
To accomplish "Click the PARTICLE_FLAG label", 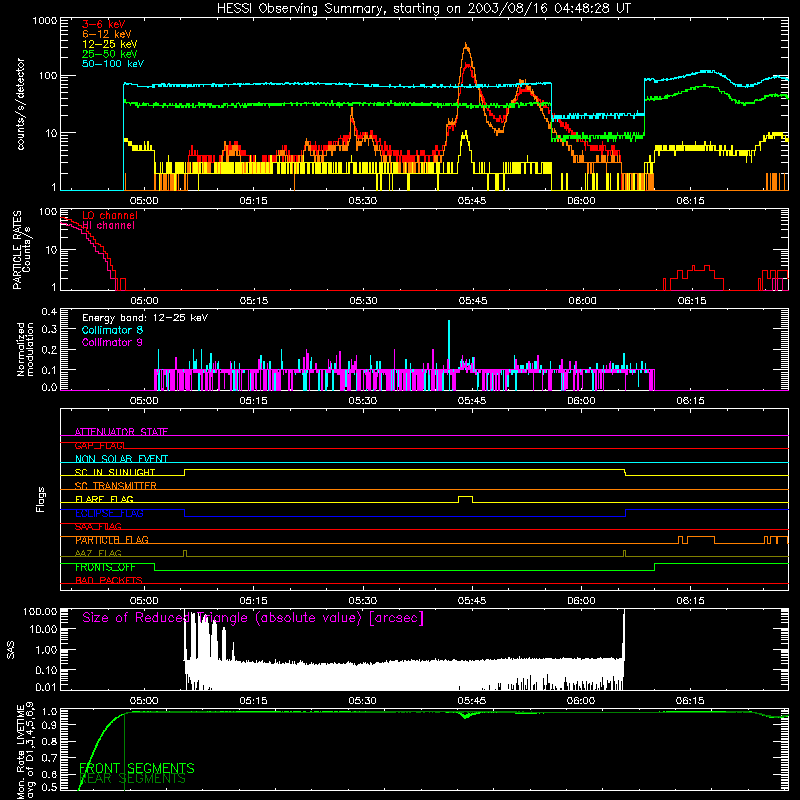I will 112,540.
